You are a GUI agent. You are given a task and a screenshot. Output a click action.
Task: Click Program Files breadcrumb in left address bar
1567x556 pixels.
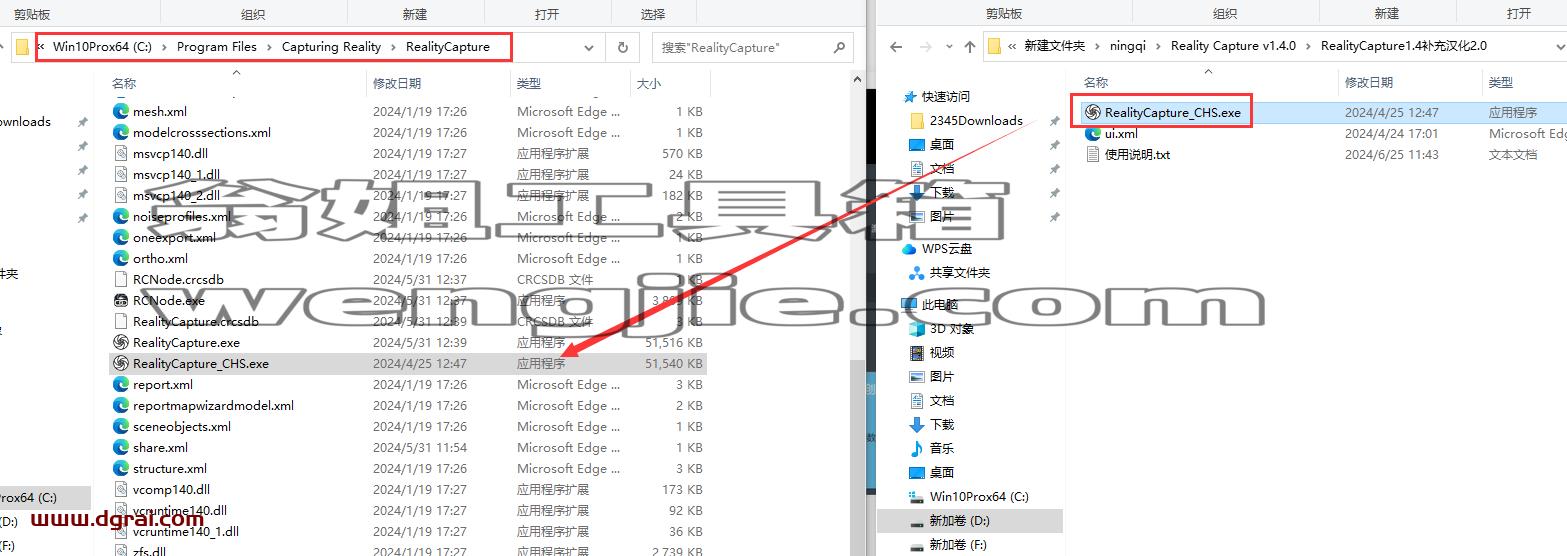[216, 47]
